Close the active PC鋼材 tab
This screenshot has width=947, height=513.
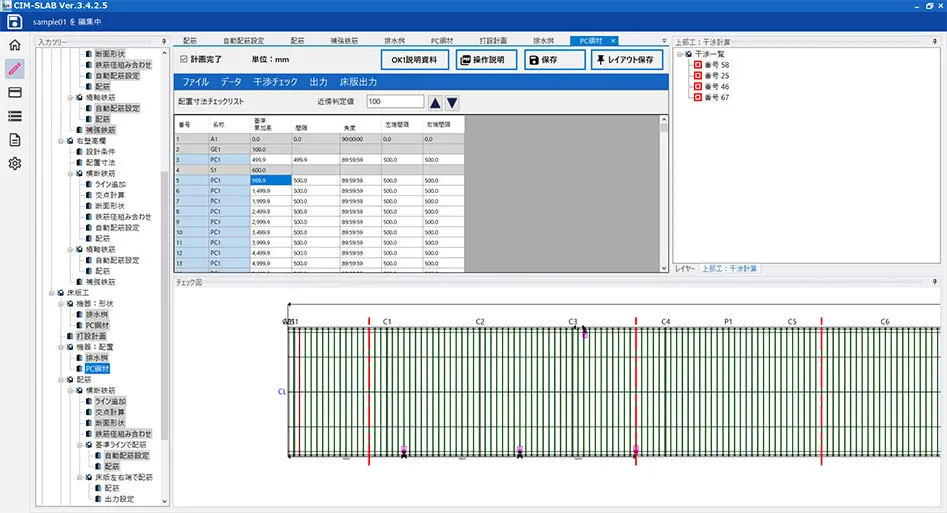point(613,40)
